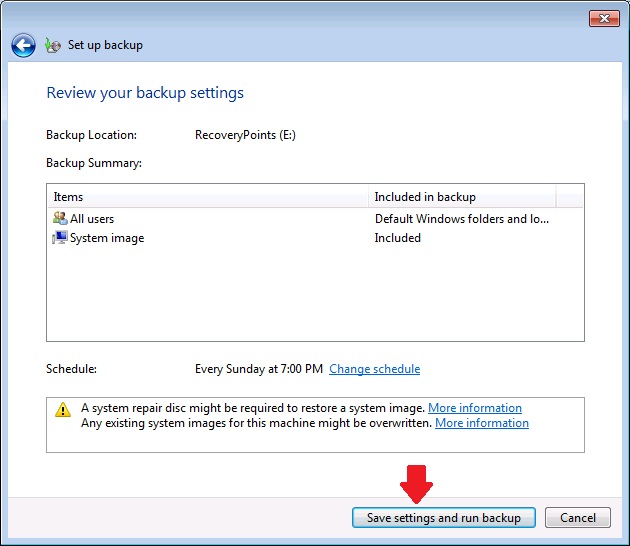
Task: Open More information about system repair disc
Action: (474, 408)
